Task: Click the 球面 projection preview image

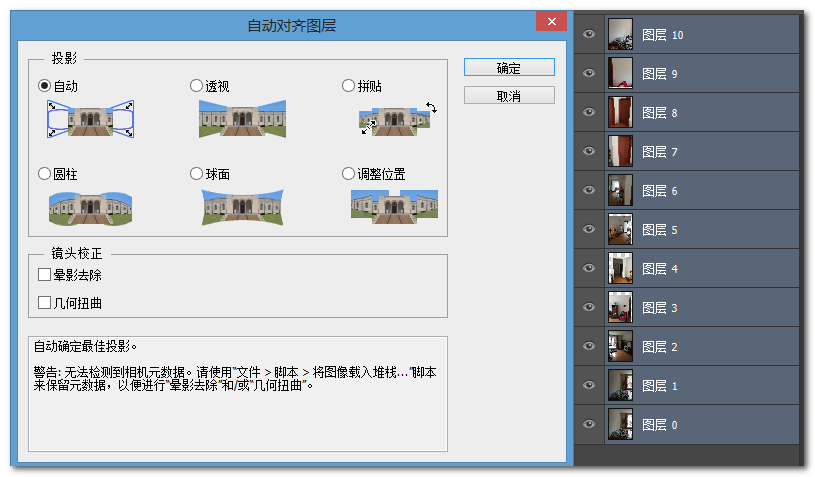Action: point(242,208)
